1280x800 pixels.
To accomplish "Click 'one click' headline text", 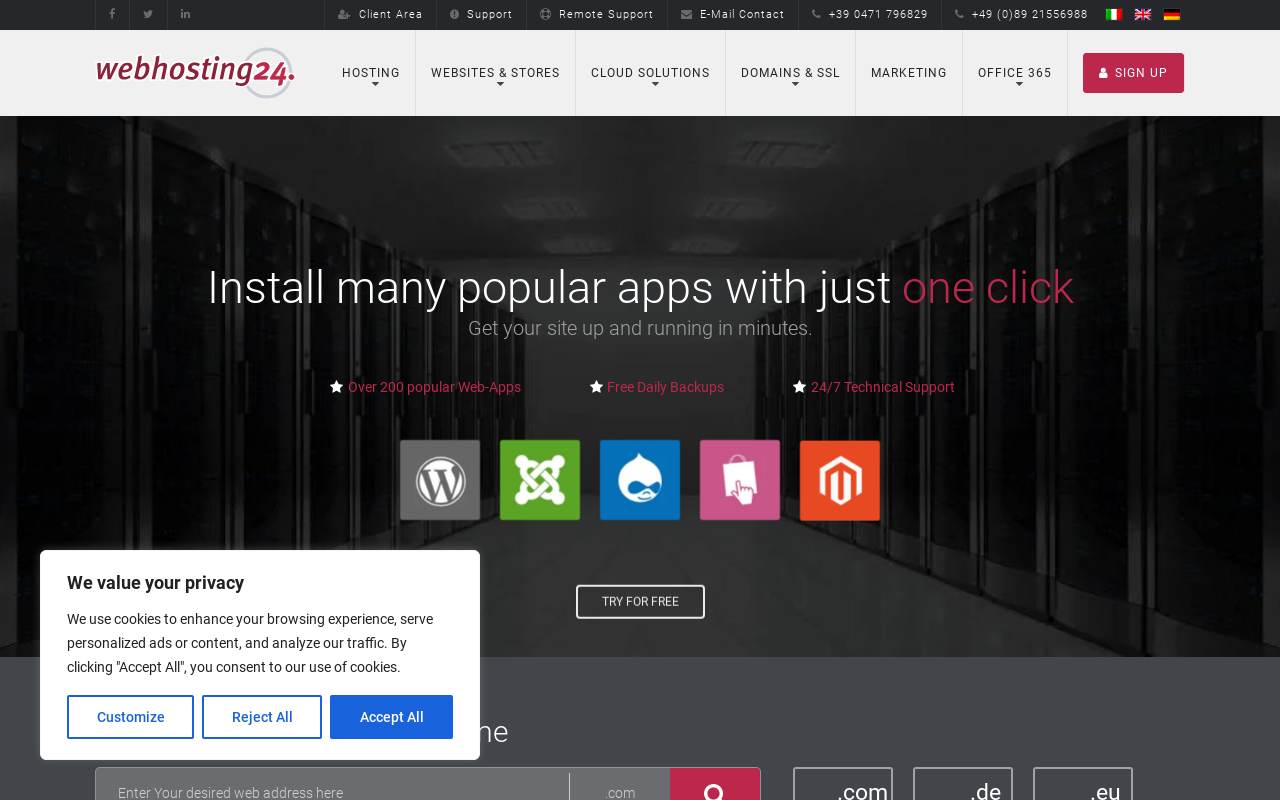I will (x=988, y=288).
